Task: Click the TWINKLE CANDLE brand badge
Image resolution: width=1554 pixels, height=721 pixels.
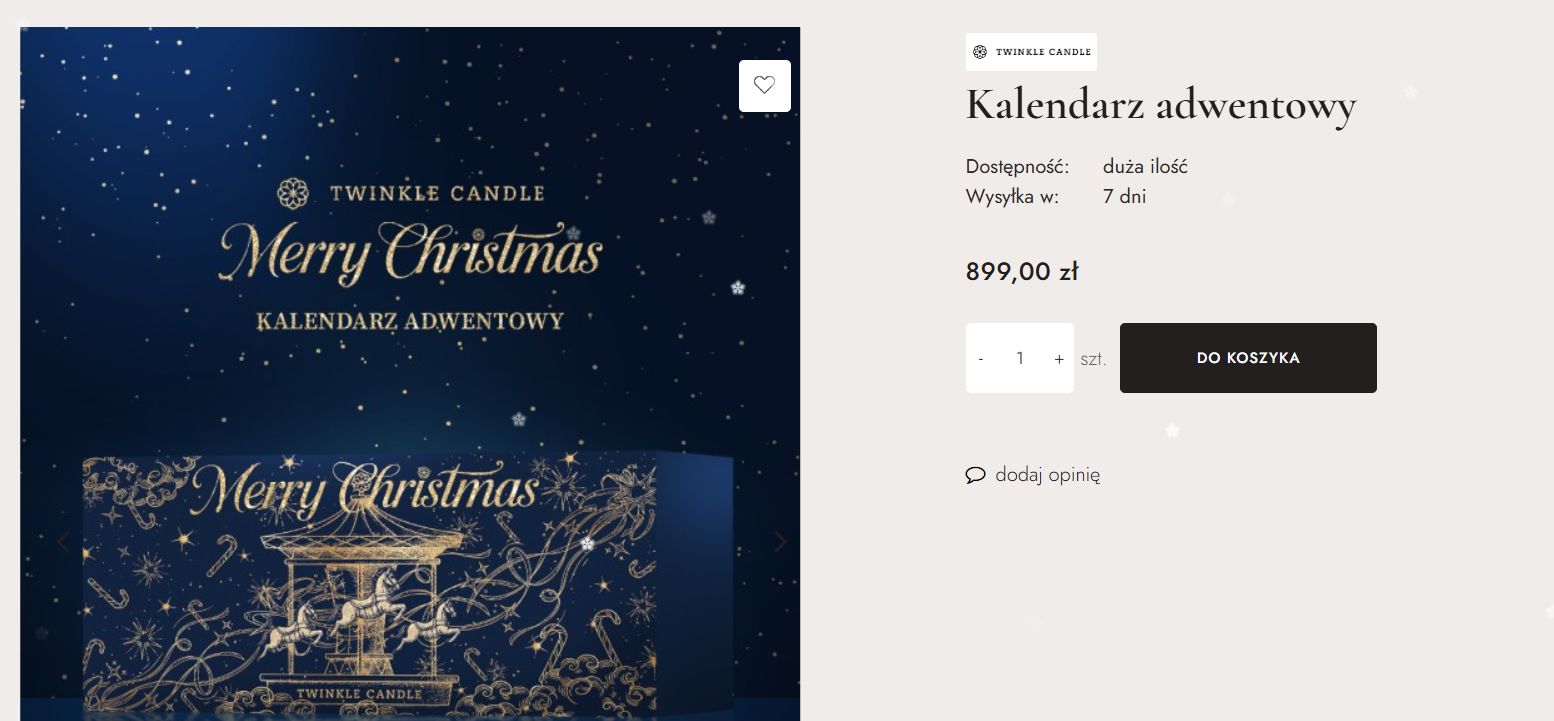Action: tap(1031, 51)
